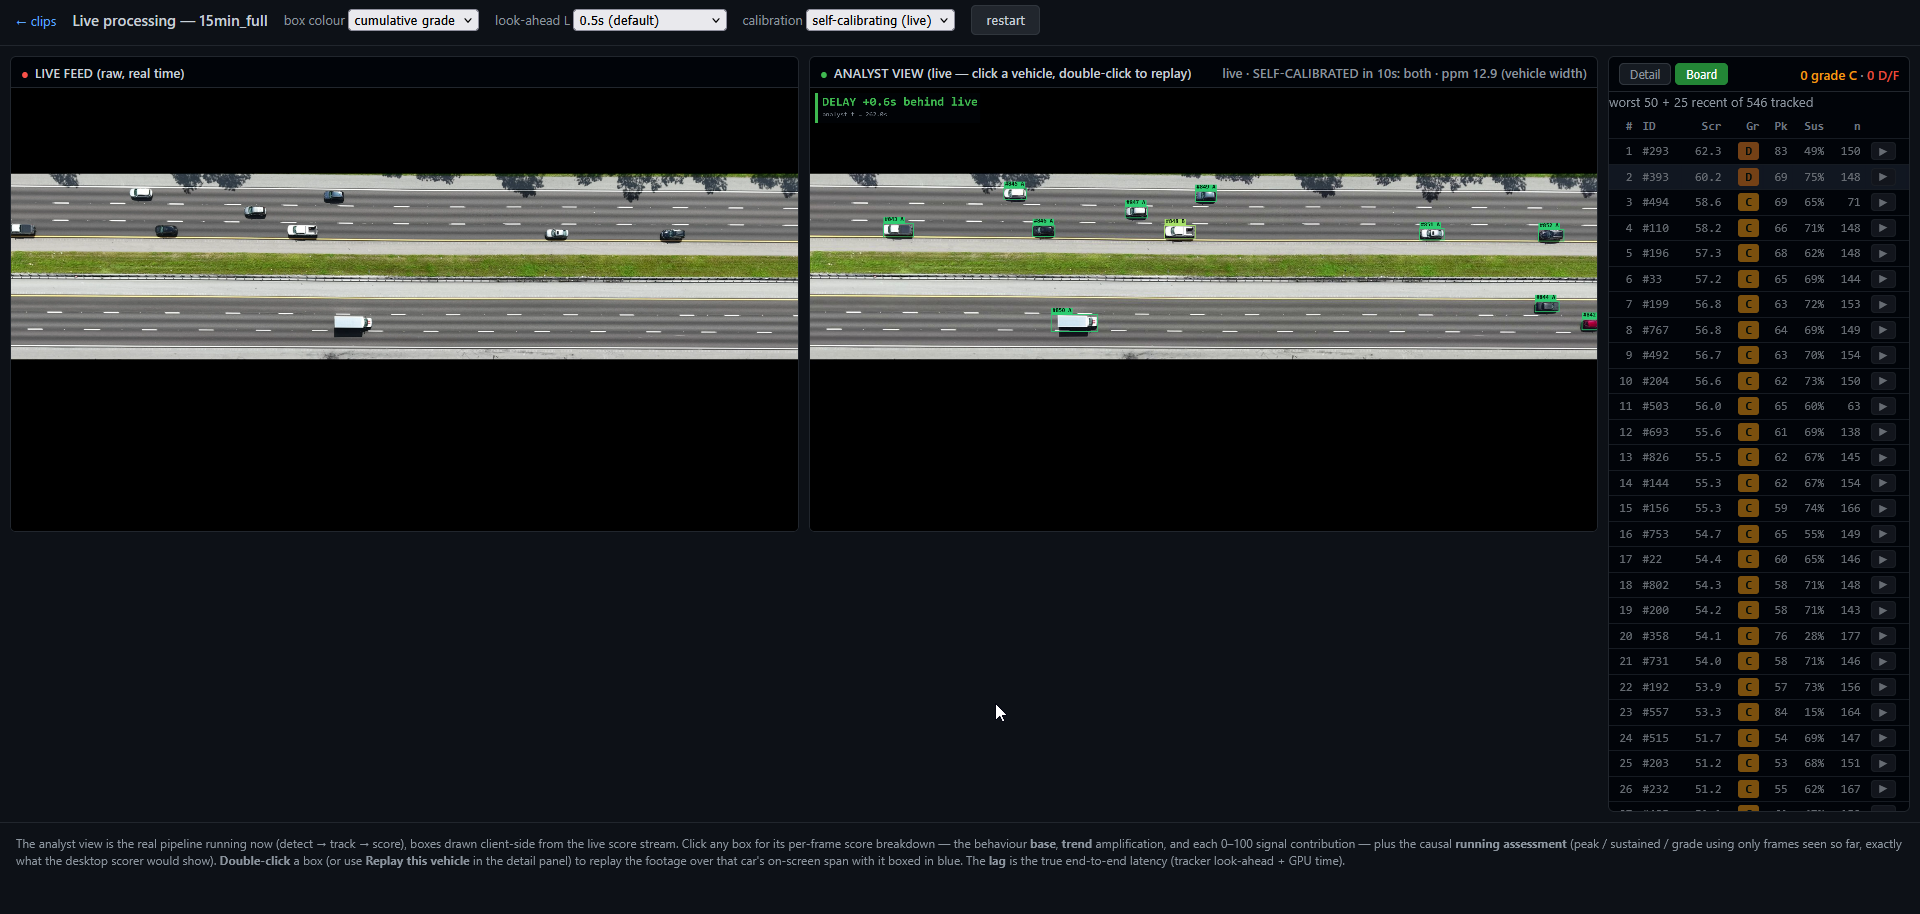Play replay for vehicle #110

click(1883, 228)
